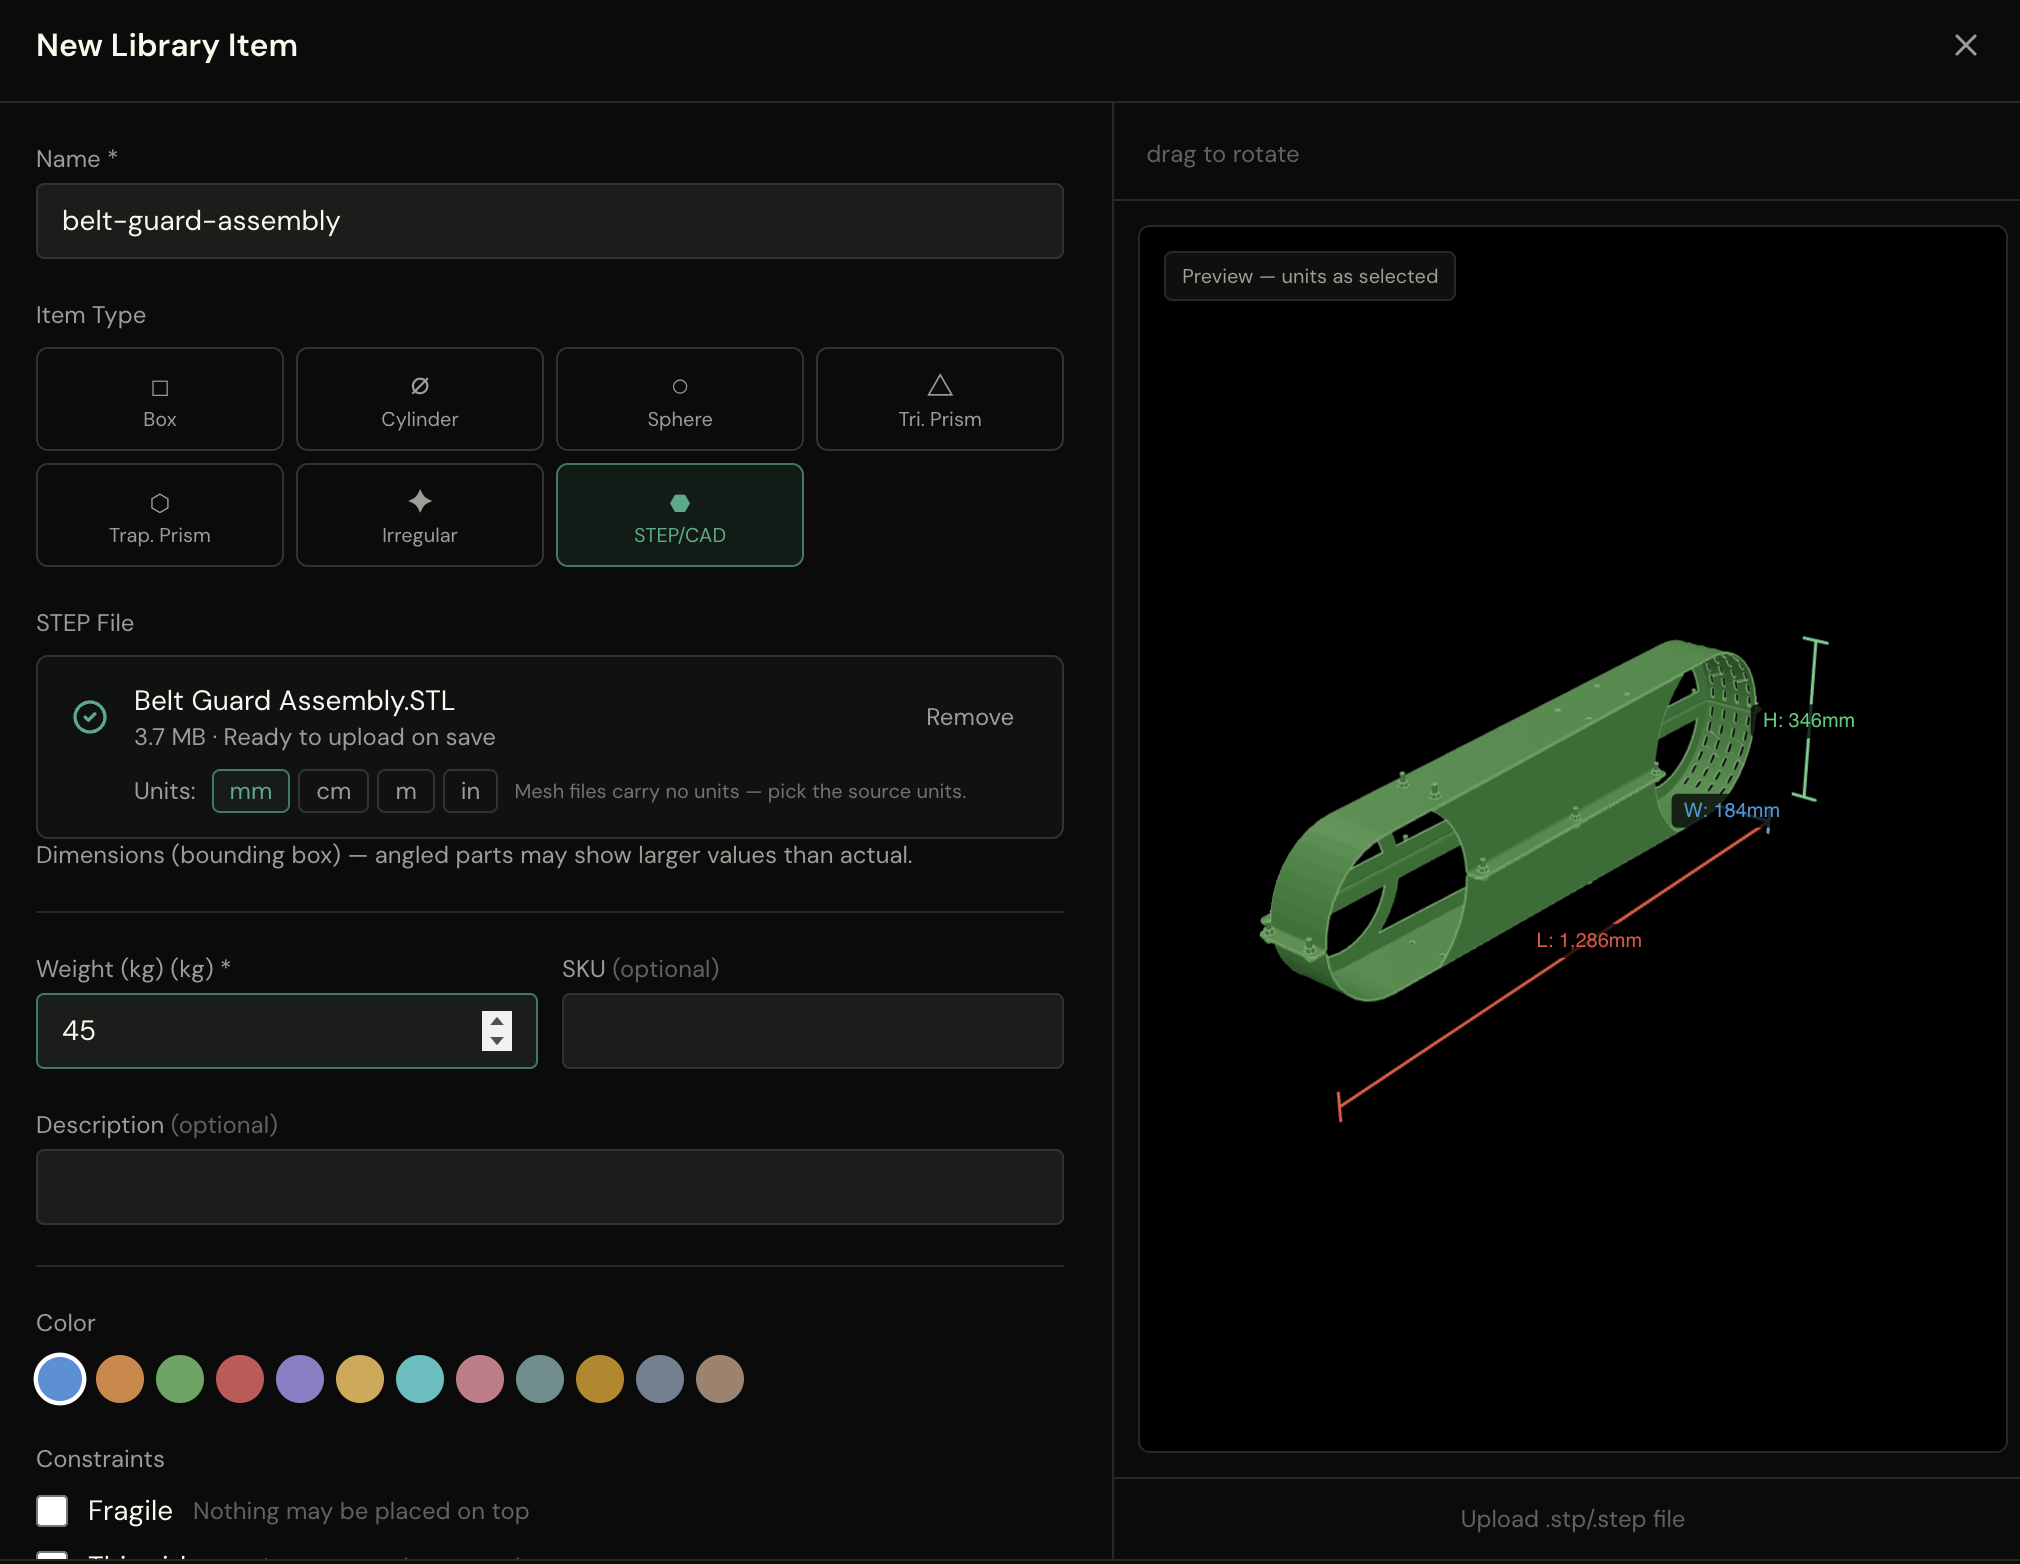This screenshot has height=1564, width=2020.
Task: Pick the slate gray color swatch
Action: pos(660,1379)
